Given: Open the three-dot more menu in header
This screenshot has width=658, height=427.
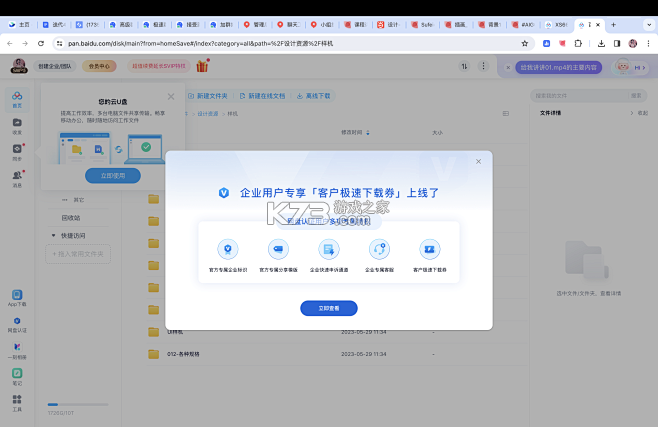Looking at the screenshot, I should coord(483,66).
